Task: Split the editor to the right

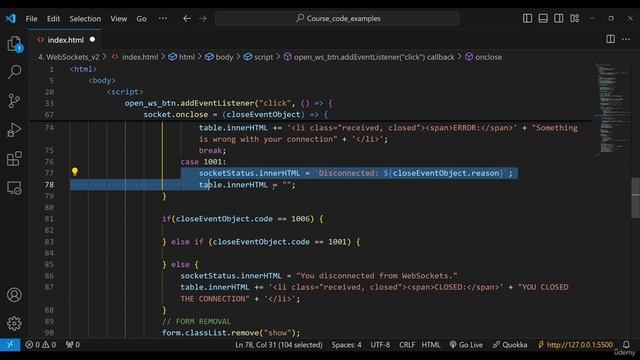Action: [x=610, y=39]
